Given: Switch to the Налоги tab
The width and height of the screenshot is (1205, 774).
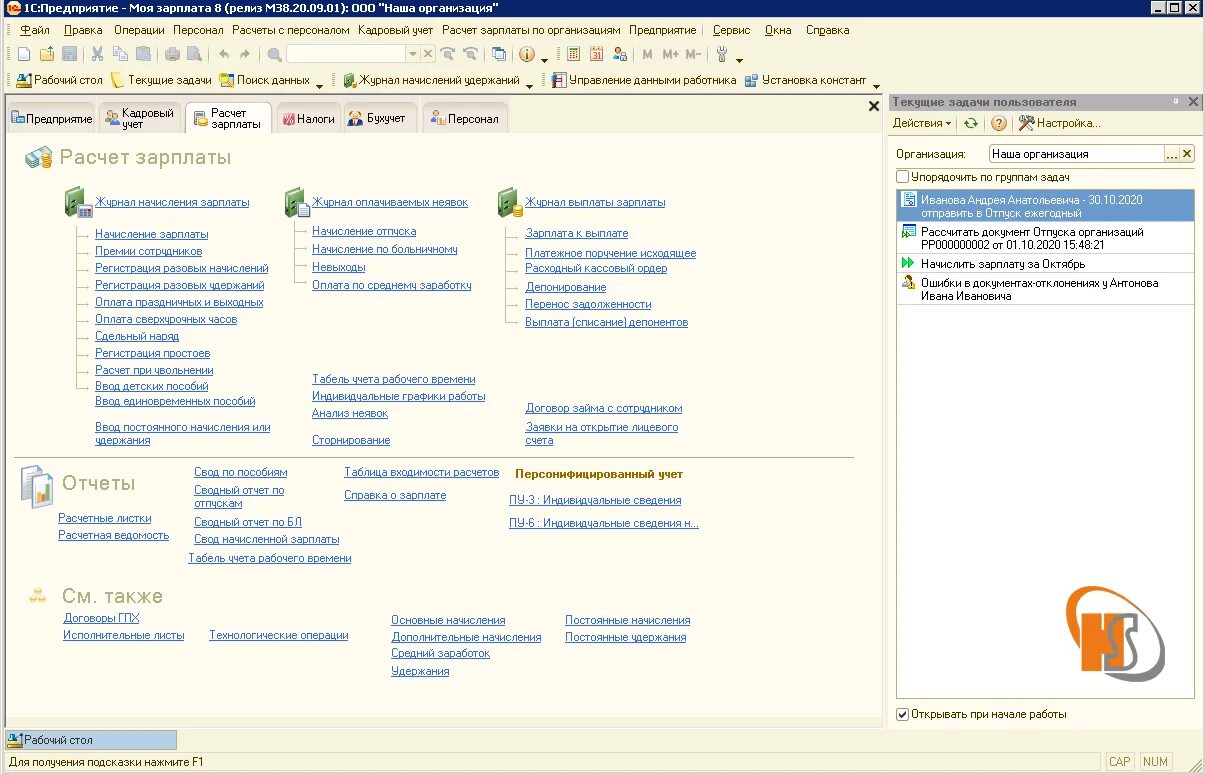Looking at the screenshot, I should click(309, 118).
